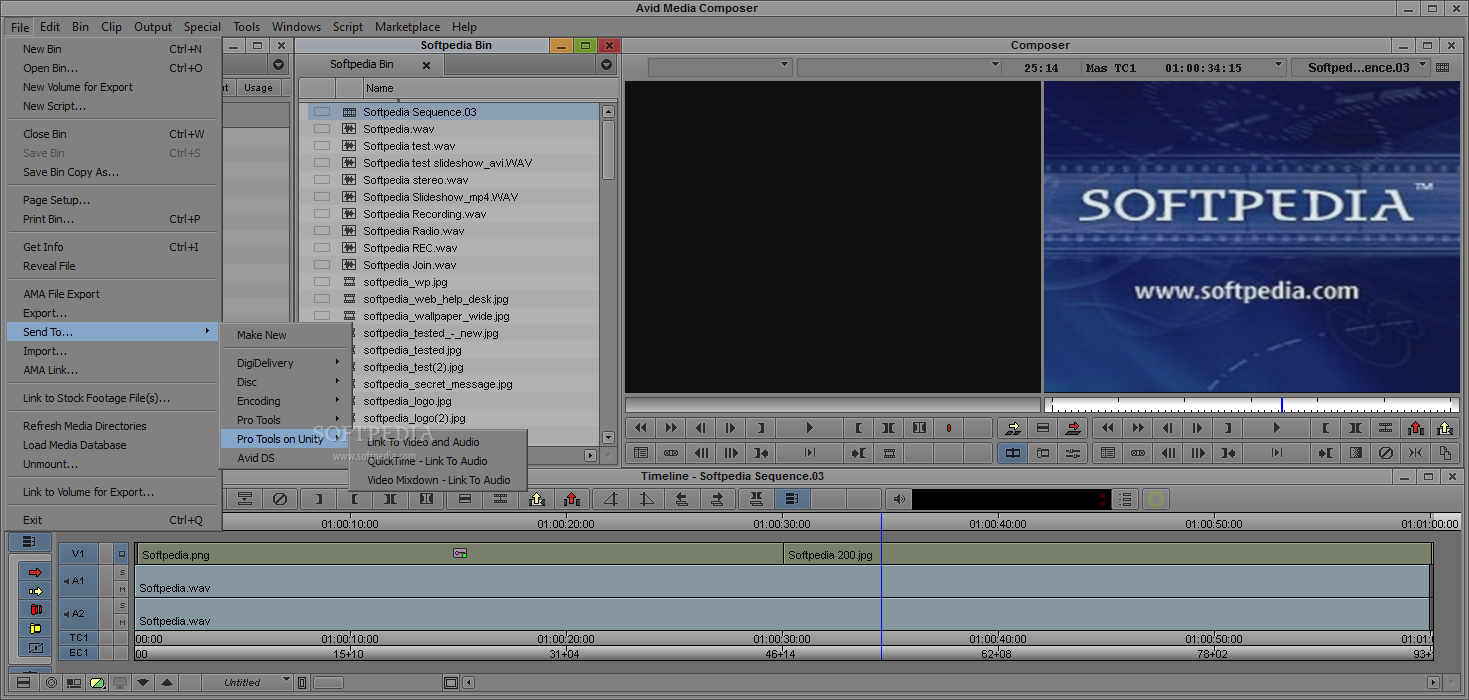Click the speaker icon beside the audio meter
The height and width of the screenshot is (700, 1469).
(x=899, y=499)
